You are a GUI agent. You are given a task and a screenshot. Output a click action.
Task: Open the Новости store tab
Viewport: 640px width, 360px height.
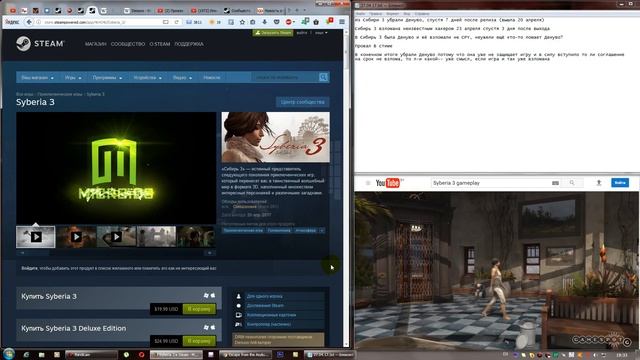click(212, 78)
